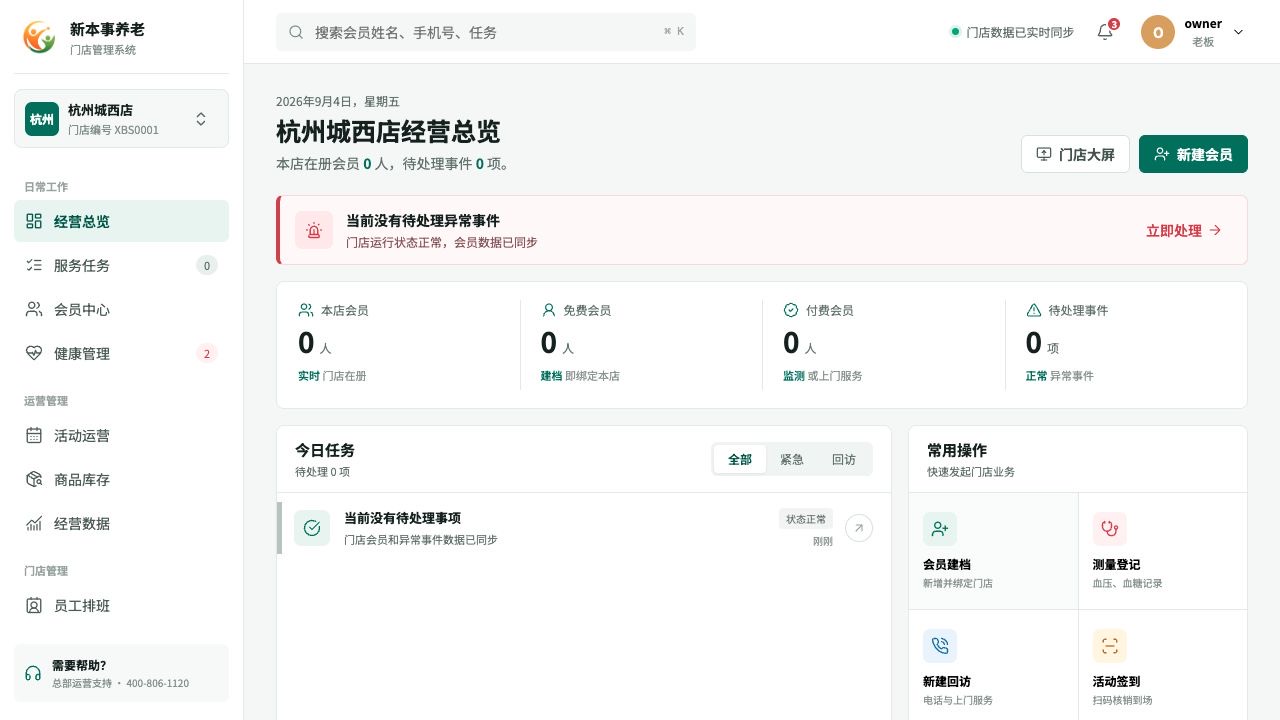Click the red siren alert icon
The image size is (1280, 720).
tap(314, 230)
